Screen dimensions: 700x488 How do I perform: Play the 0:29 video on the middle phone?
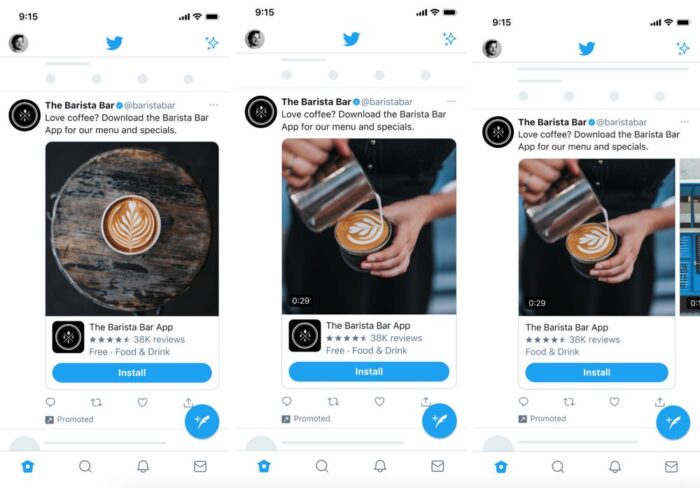[x=369, y=226]
